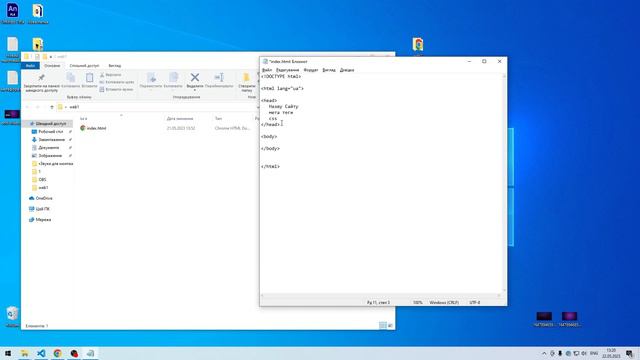Click the New folder icon in Explorer ribbon
This screenshot has width=640, height=360.
coord(247,78)
